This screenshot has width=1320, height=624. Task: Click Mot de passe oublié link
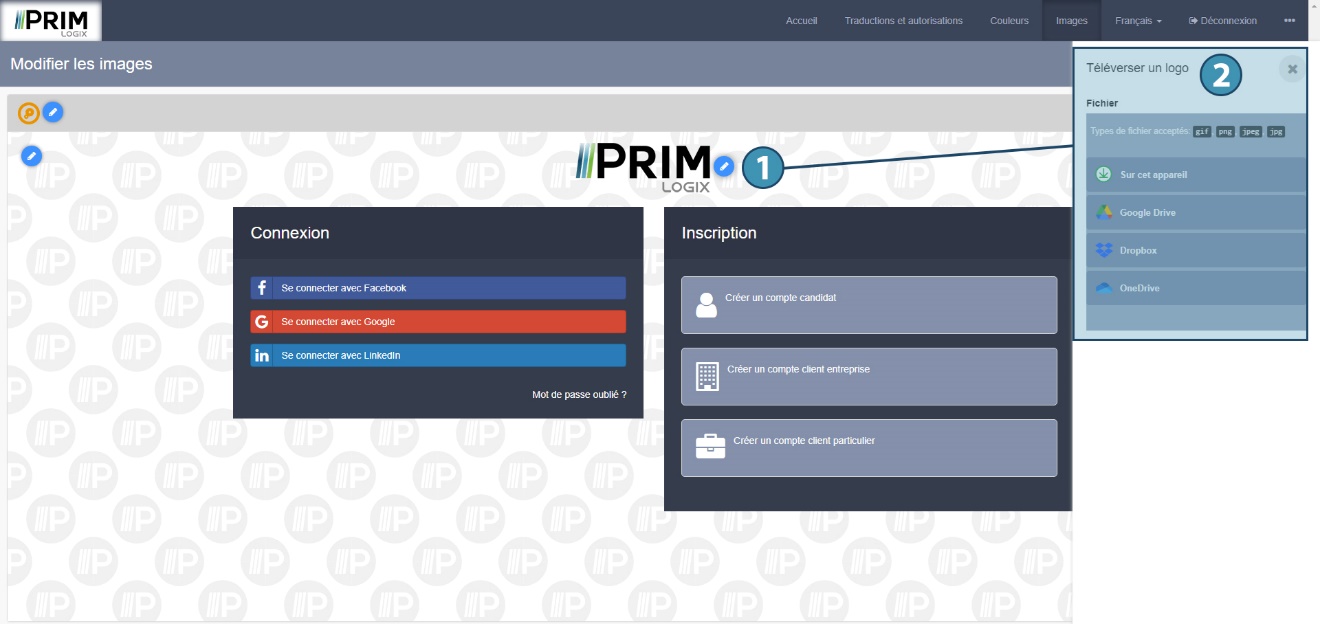[579, 395]
